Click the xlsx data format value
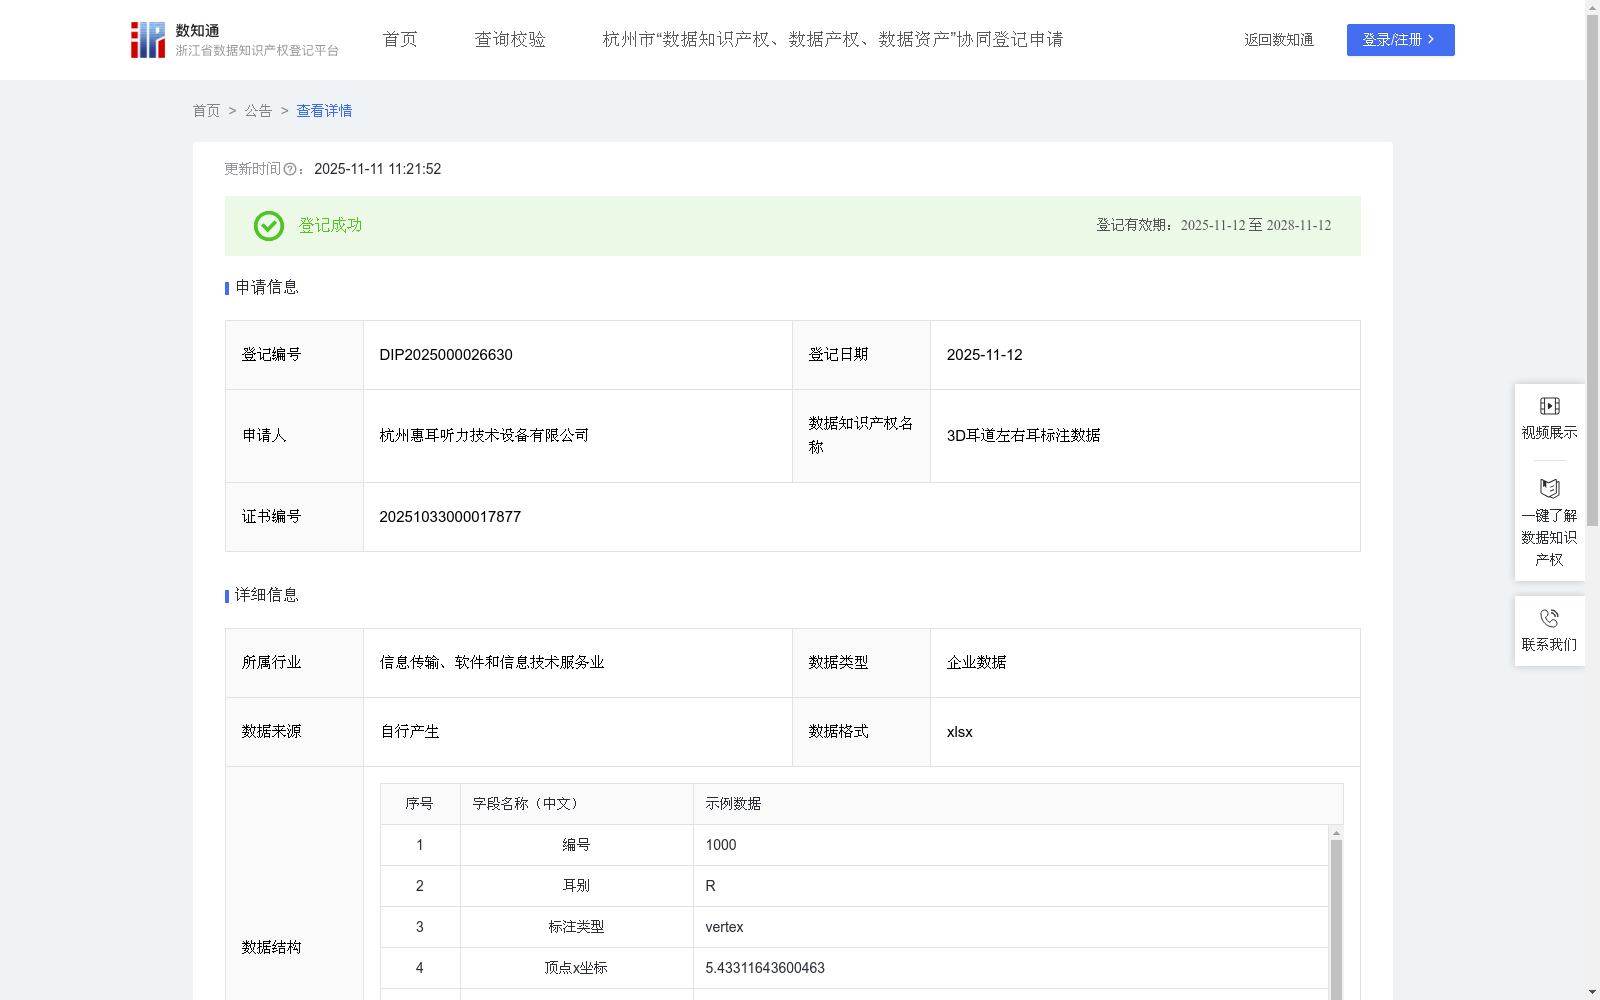 point(960,732)
